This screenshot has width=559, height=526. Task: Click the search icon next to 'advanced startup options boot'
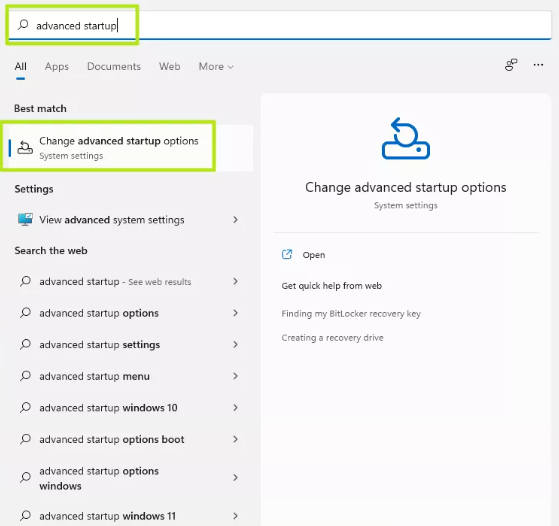[x=25, y=439]
